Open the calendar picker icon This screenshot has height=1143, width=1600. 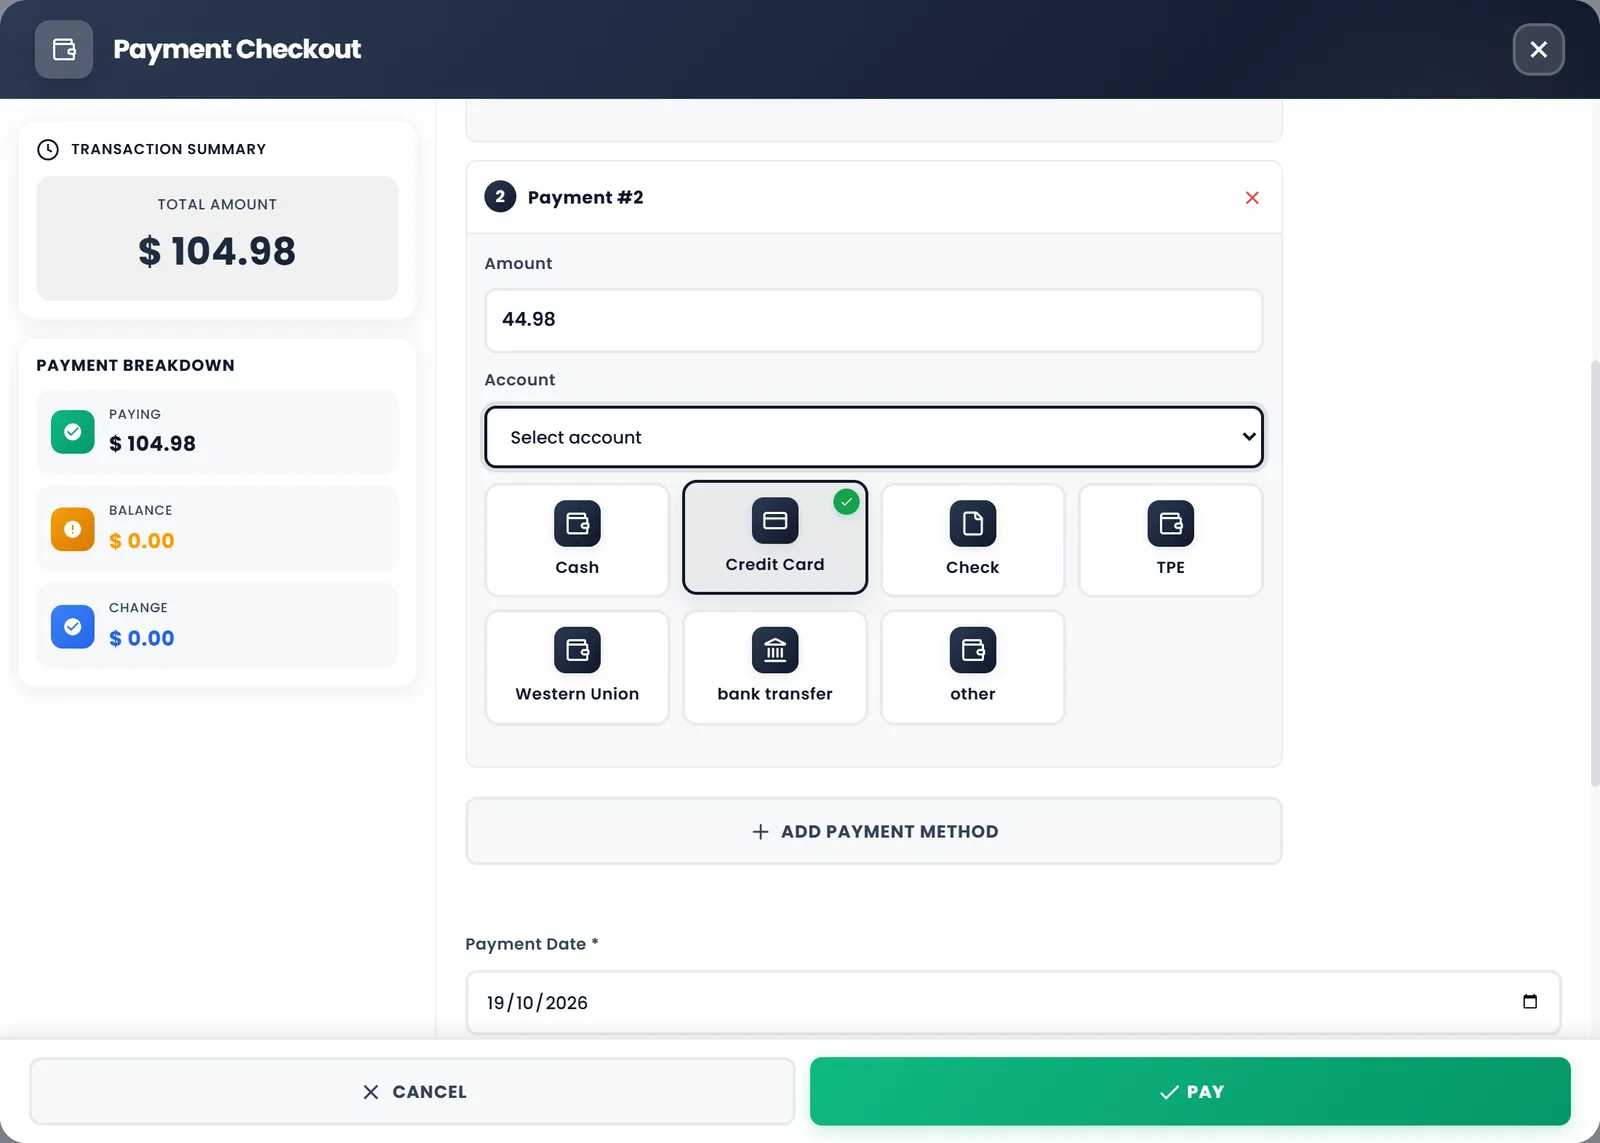1530,1002
